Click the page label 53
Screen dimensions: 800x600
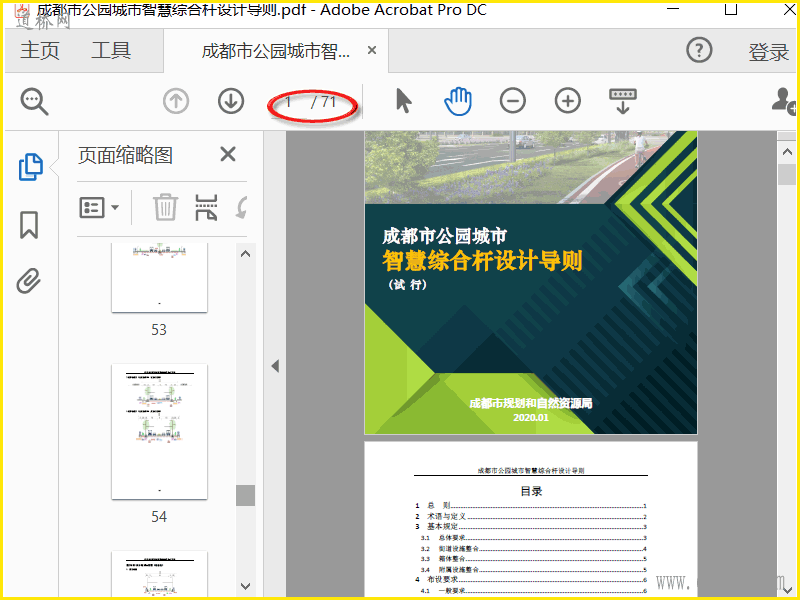[x=159, y=330]
